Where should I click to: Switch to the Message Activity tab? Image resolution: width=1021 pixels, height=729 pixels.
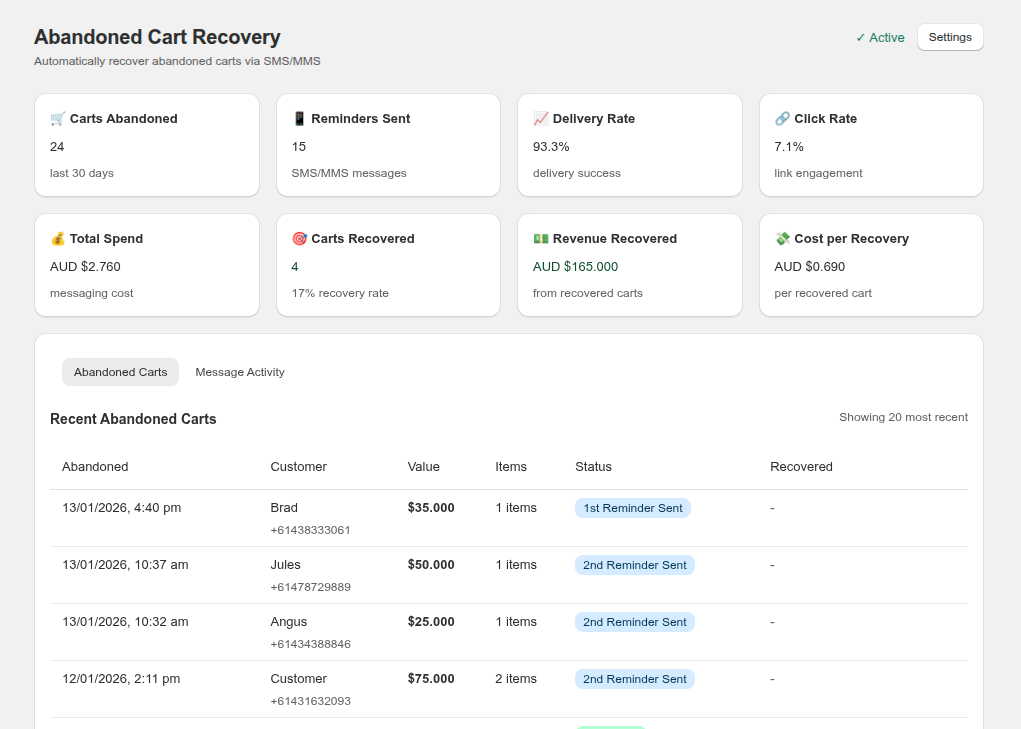tap(240, 372)
